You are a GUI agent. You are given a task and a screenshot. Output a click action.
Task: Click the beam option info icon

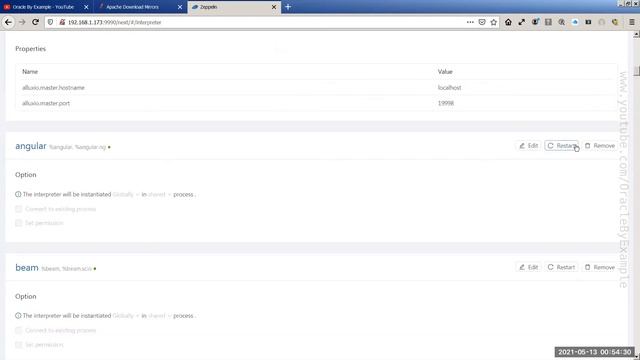click(x=18, y=316)
